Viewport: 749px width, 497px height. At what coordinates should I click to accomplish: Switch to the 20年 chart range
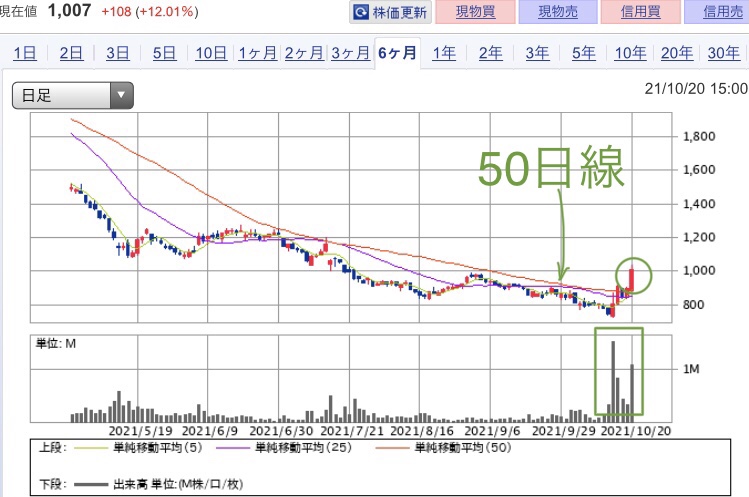(677, 53)
